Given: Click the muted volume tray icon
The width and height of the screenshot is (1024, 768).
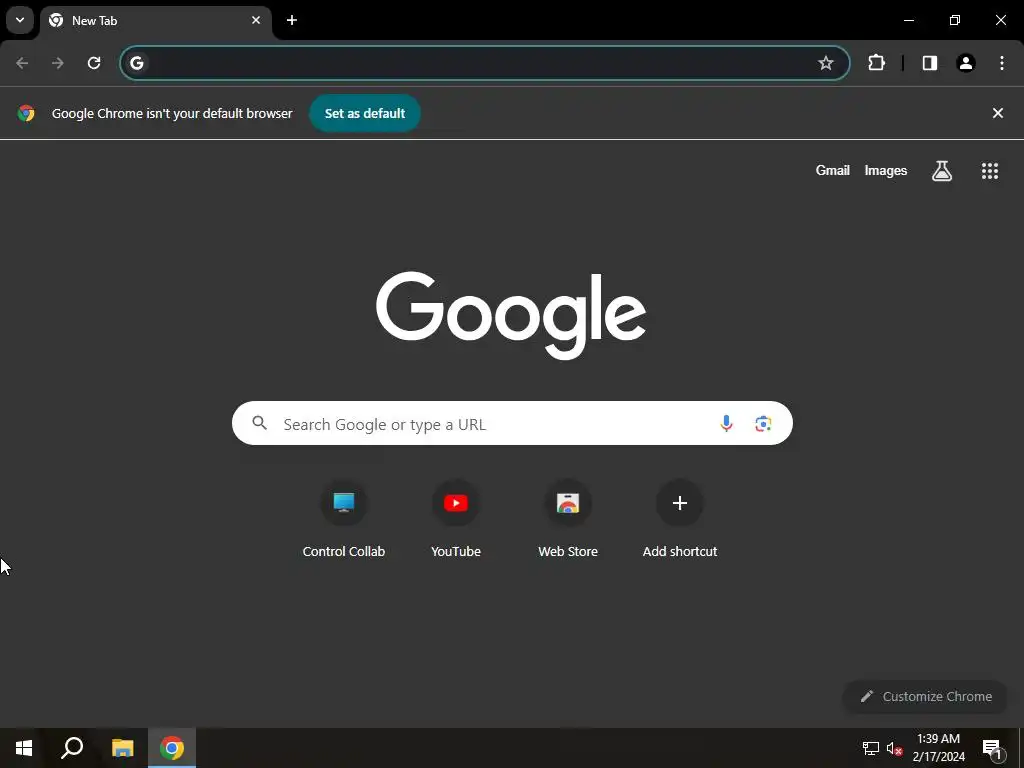Looking at the screenshot, I should [895, 748].
